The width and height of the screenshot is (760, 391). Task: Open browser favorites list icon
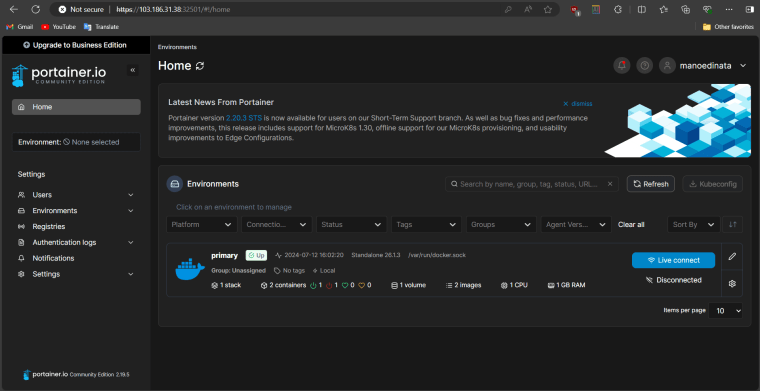coord(664,9)
